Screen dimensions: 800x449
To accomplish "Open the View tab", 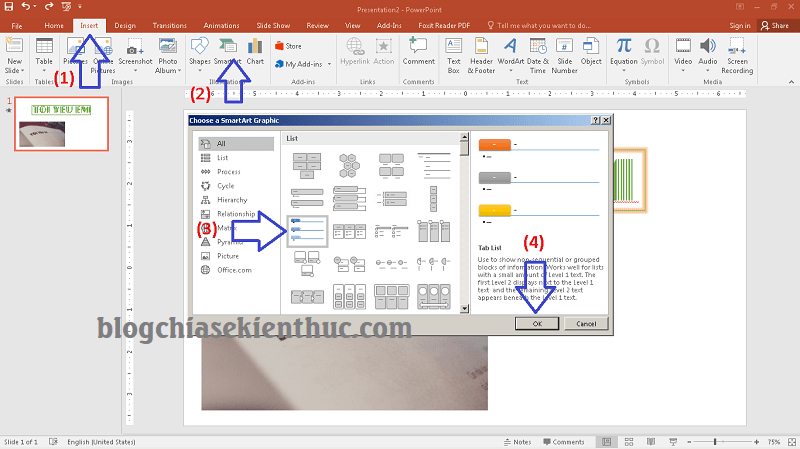I will tap(353, 26).
